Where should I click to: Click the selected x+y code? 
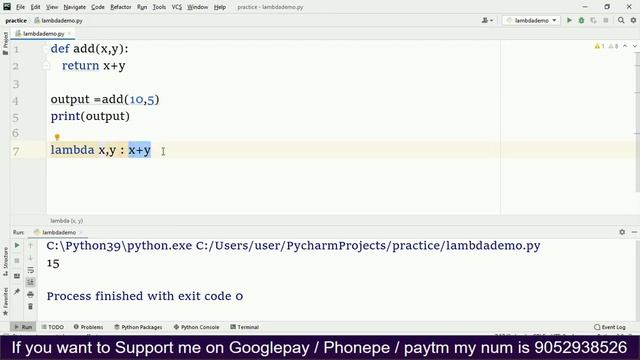(x=140, y=150)
